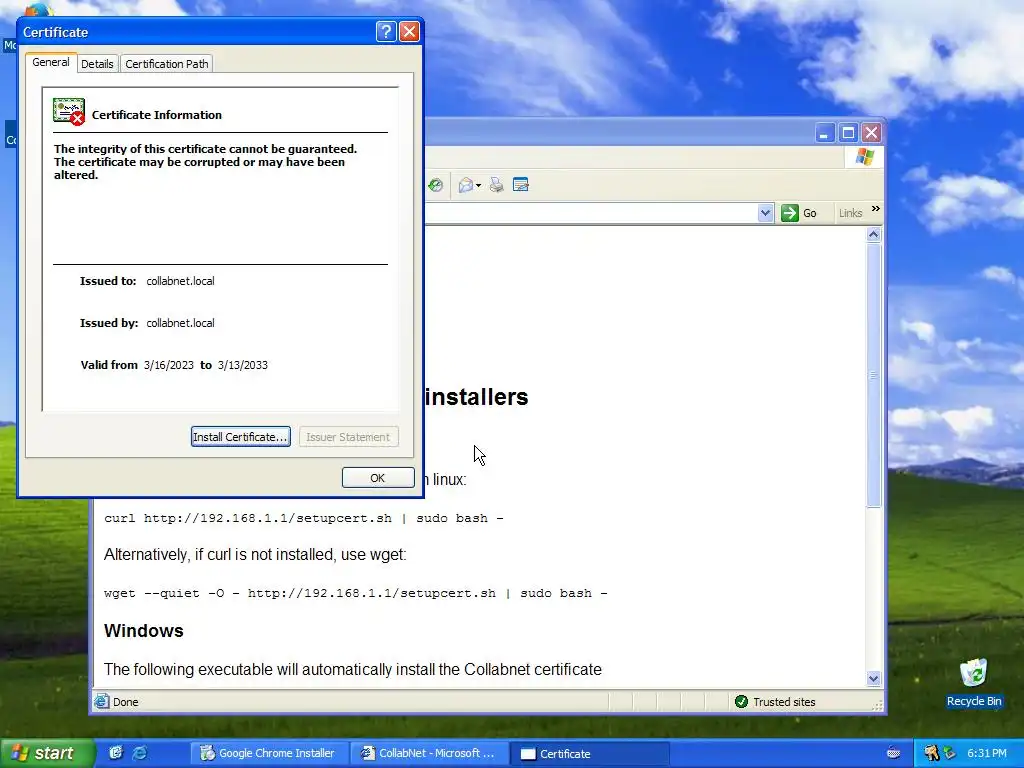
Task: Launch Internet Explorer from quick launch
Action: [x=139, y=753]
